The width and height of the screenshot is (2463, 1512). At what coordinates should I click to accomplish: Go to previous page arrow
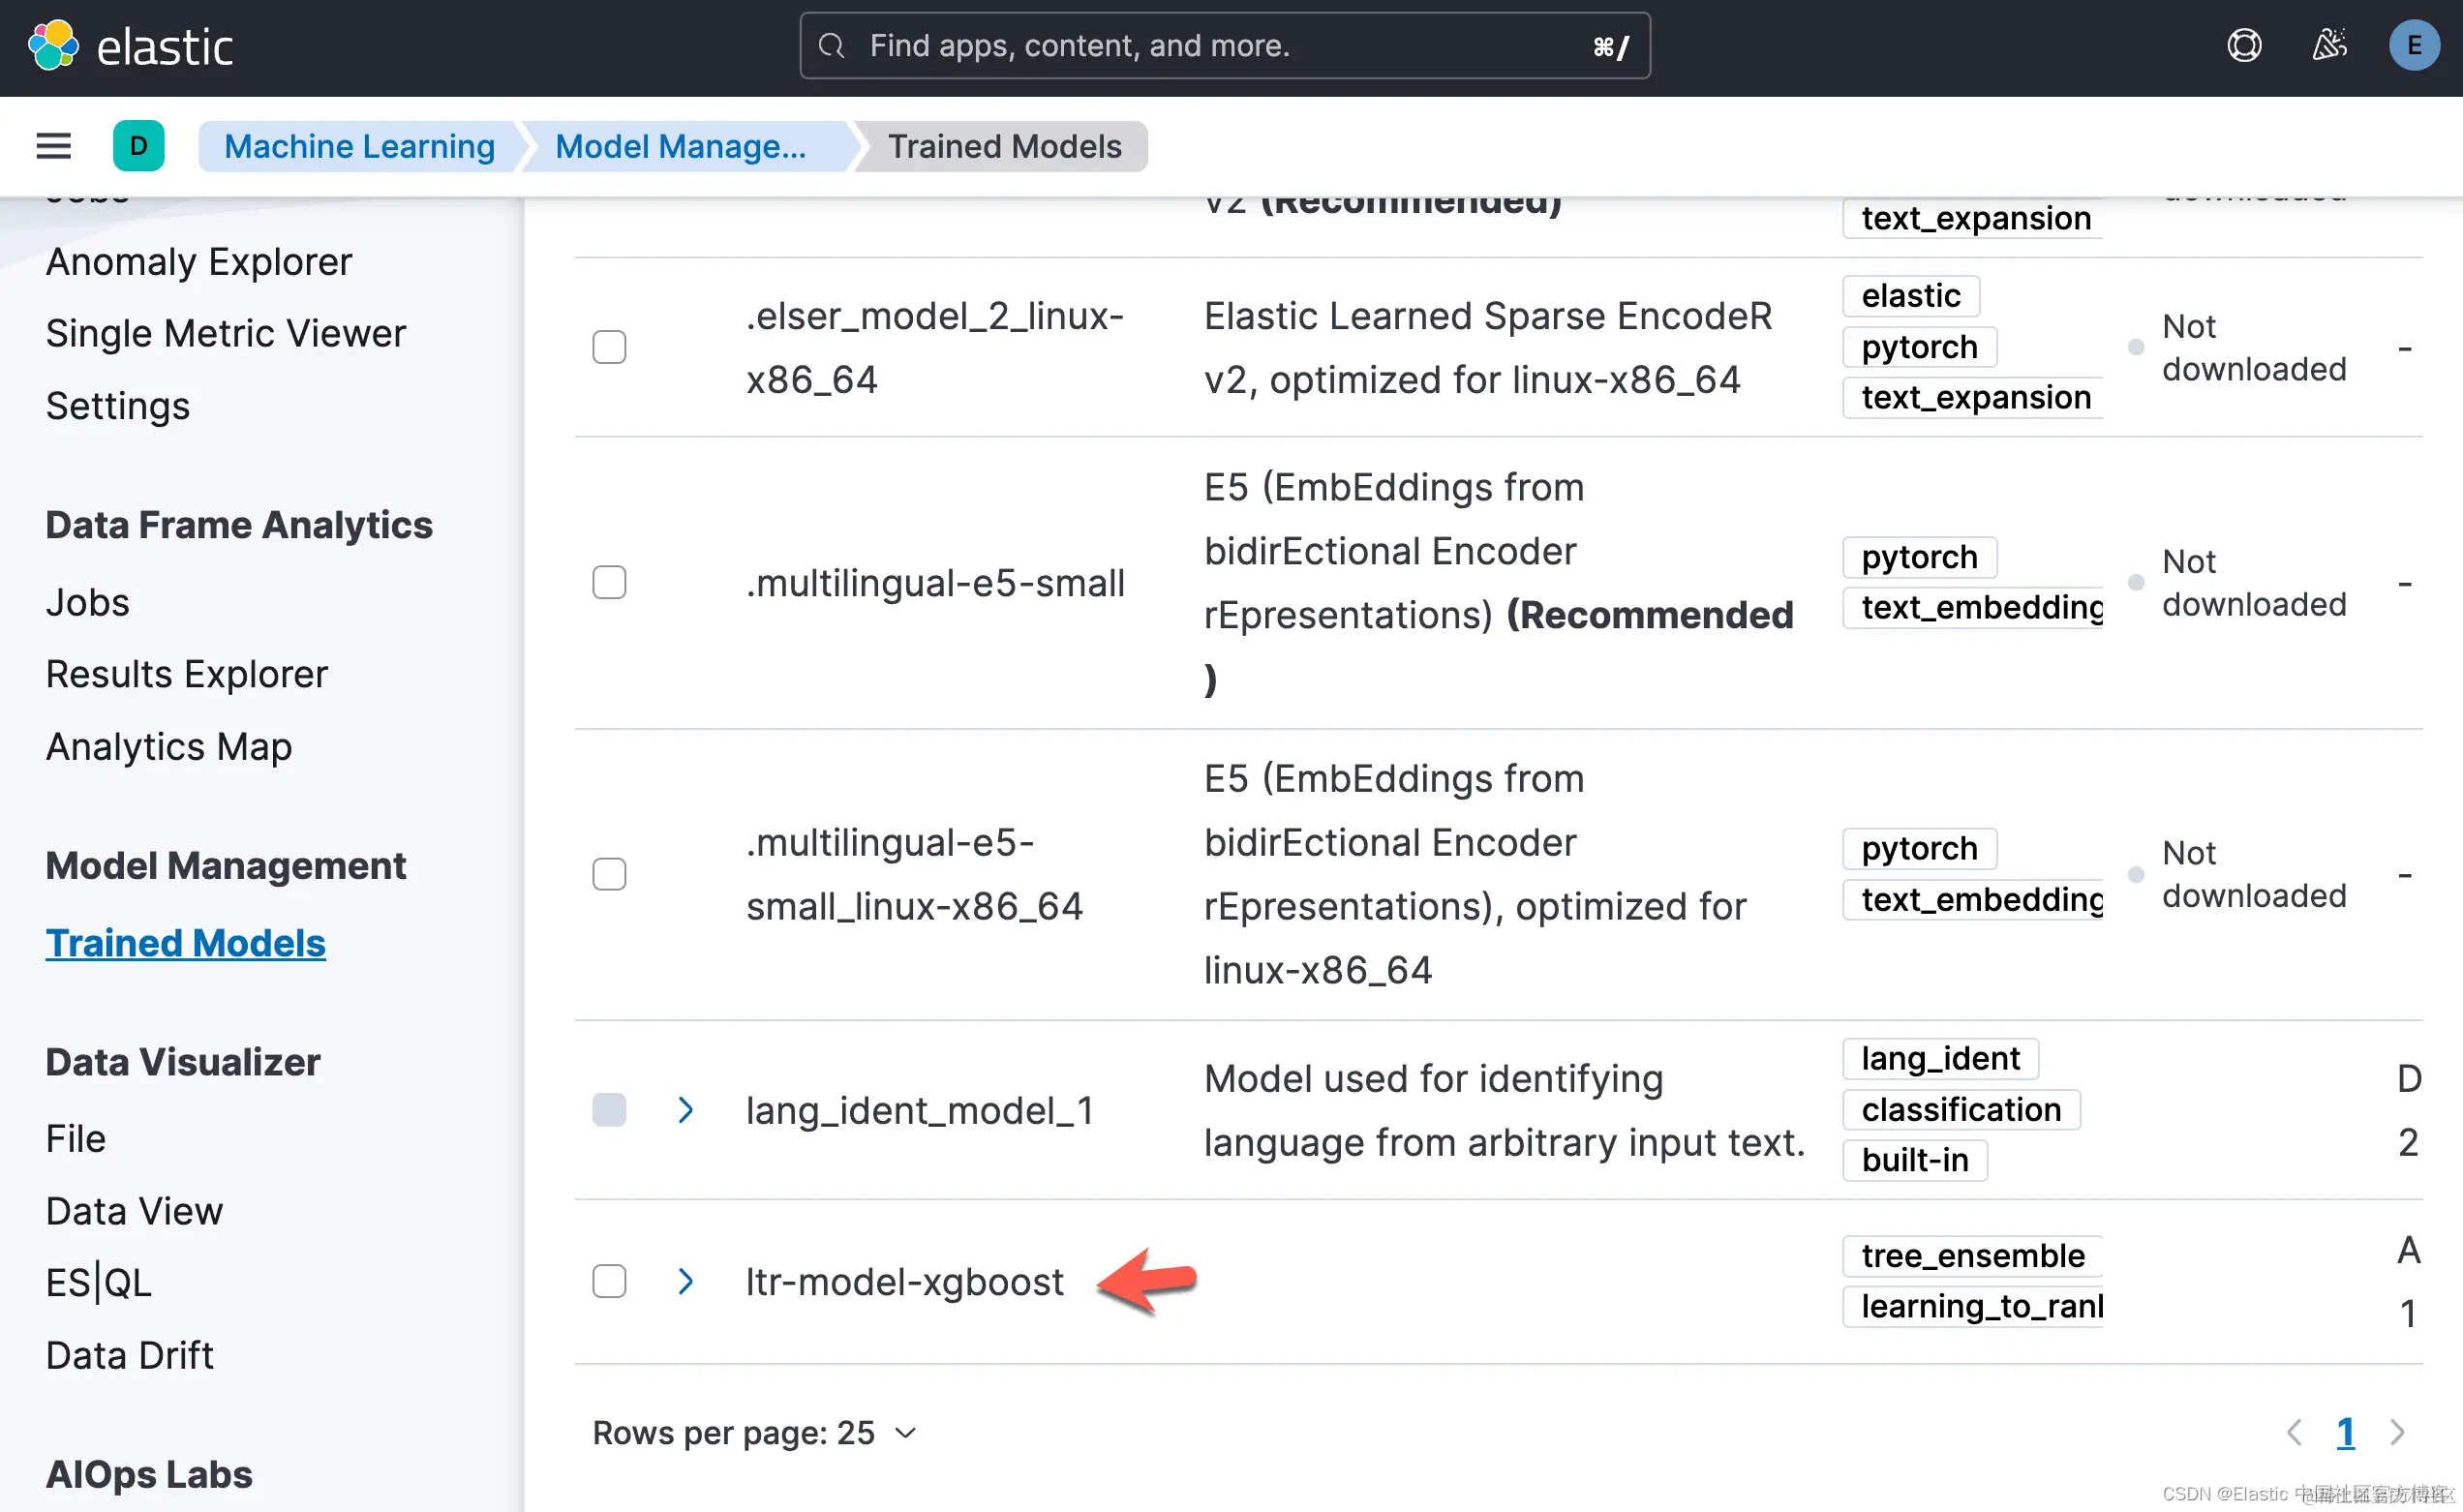pyautogui.click(x=2294, y=1432)
